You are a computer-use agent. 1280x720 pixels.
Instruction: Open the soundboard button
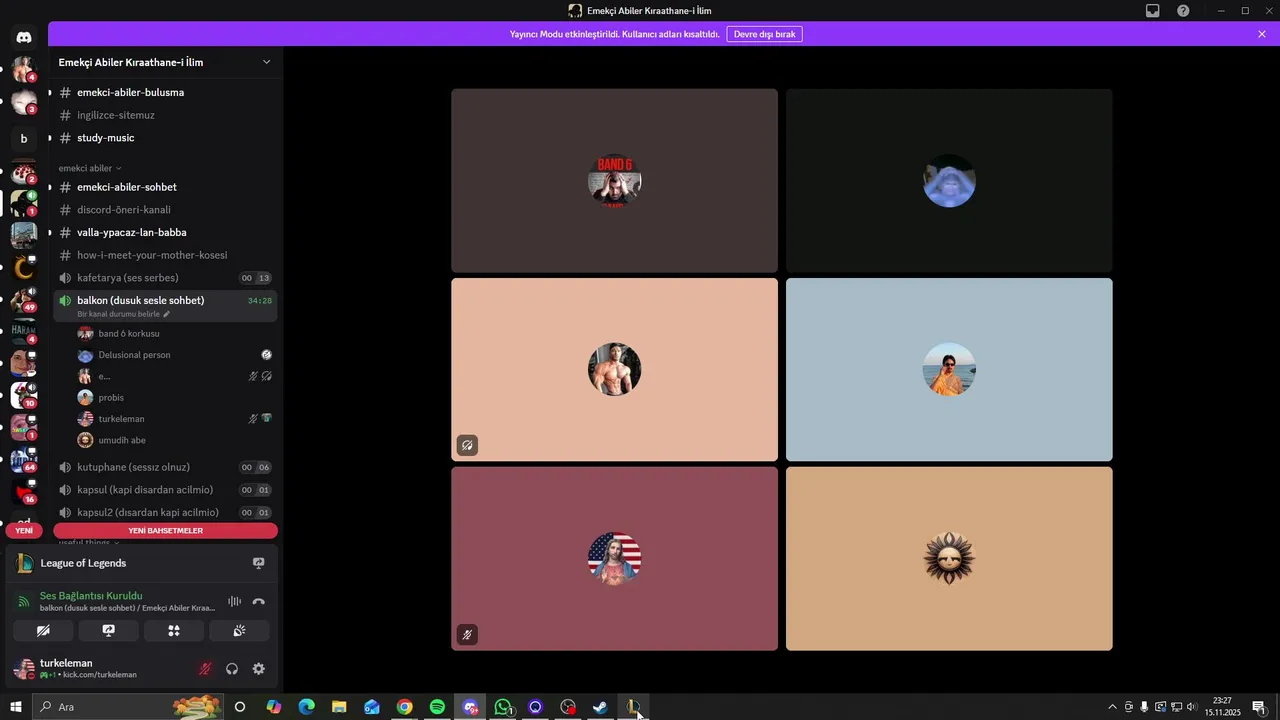pyautogui.click(x=239, y=631)
